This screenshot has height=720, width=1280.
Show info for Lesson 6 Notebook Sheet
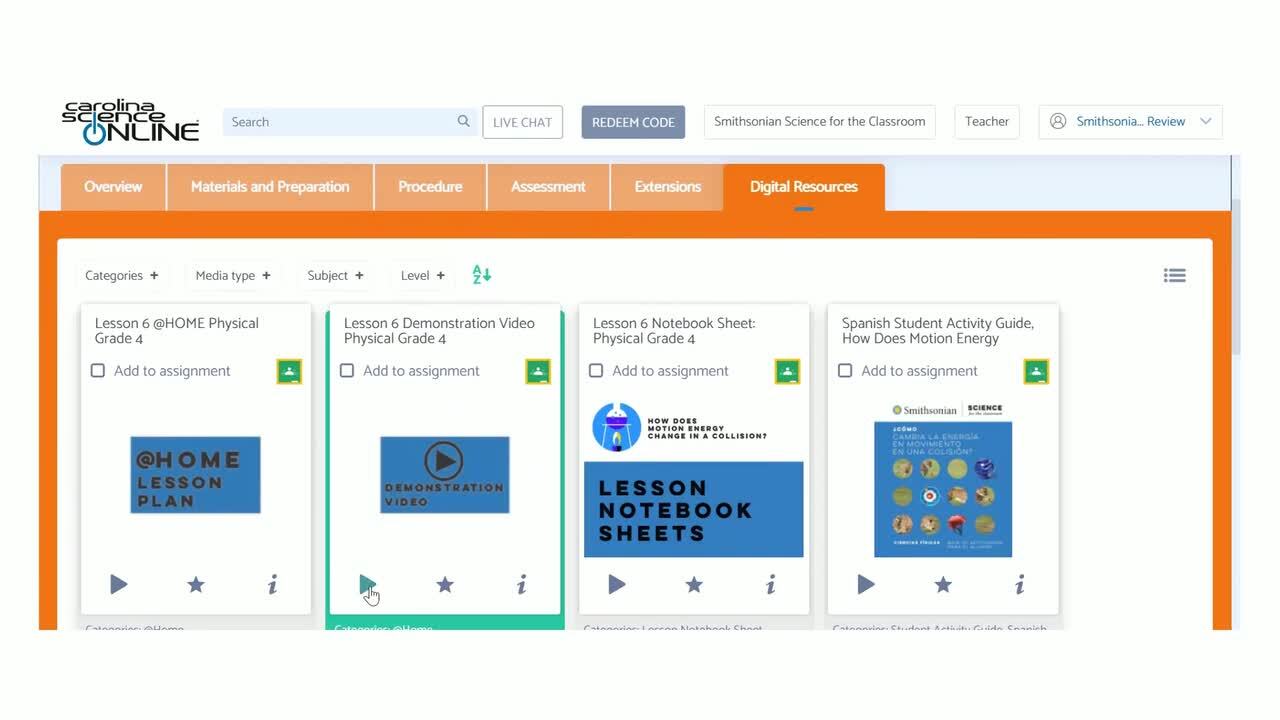pyautogui.click(x=771, y=584)
